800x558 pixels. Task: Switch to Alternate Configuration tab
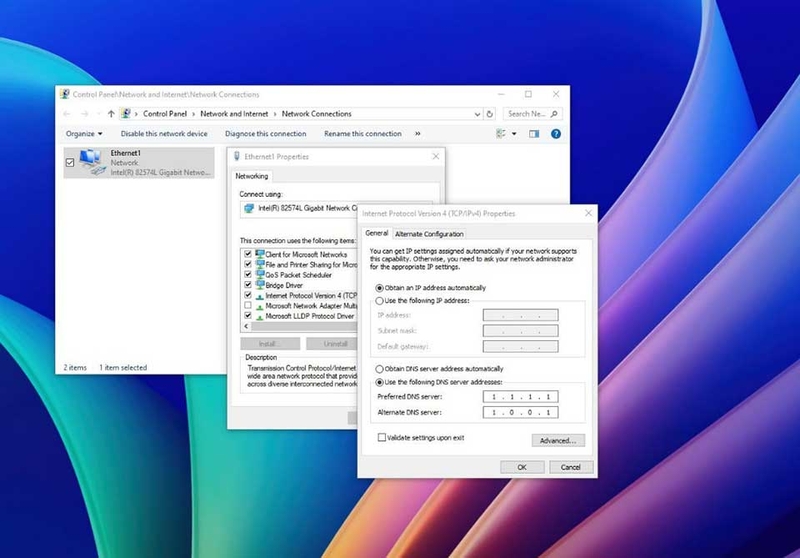point(429,234)
